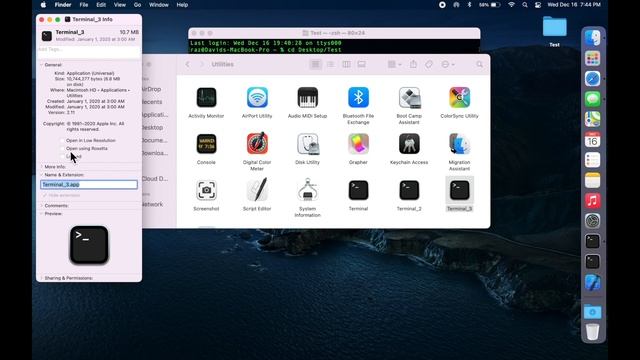Open the Help menu

click(182, 5)
